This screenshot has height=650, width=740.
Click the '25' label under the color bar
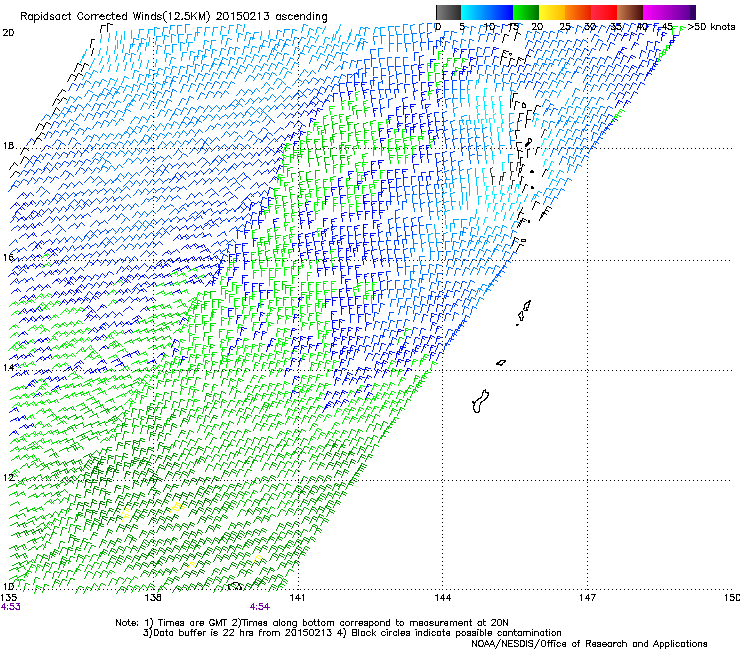(x=564, y=27)
